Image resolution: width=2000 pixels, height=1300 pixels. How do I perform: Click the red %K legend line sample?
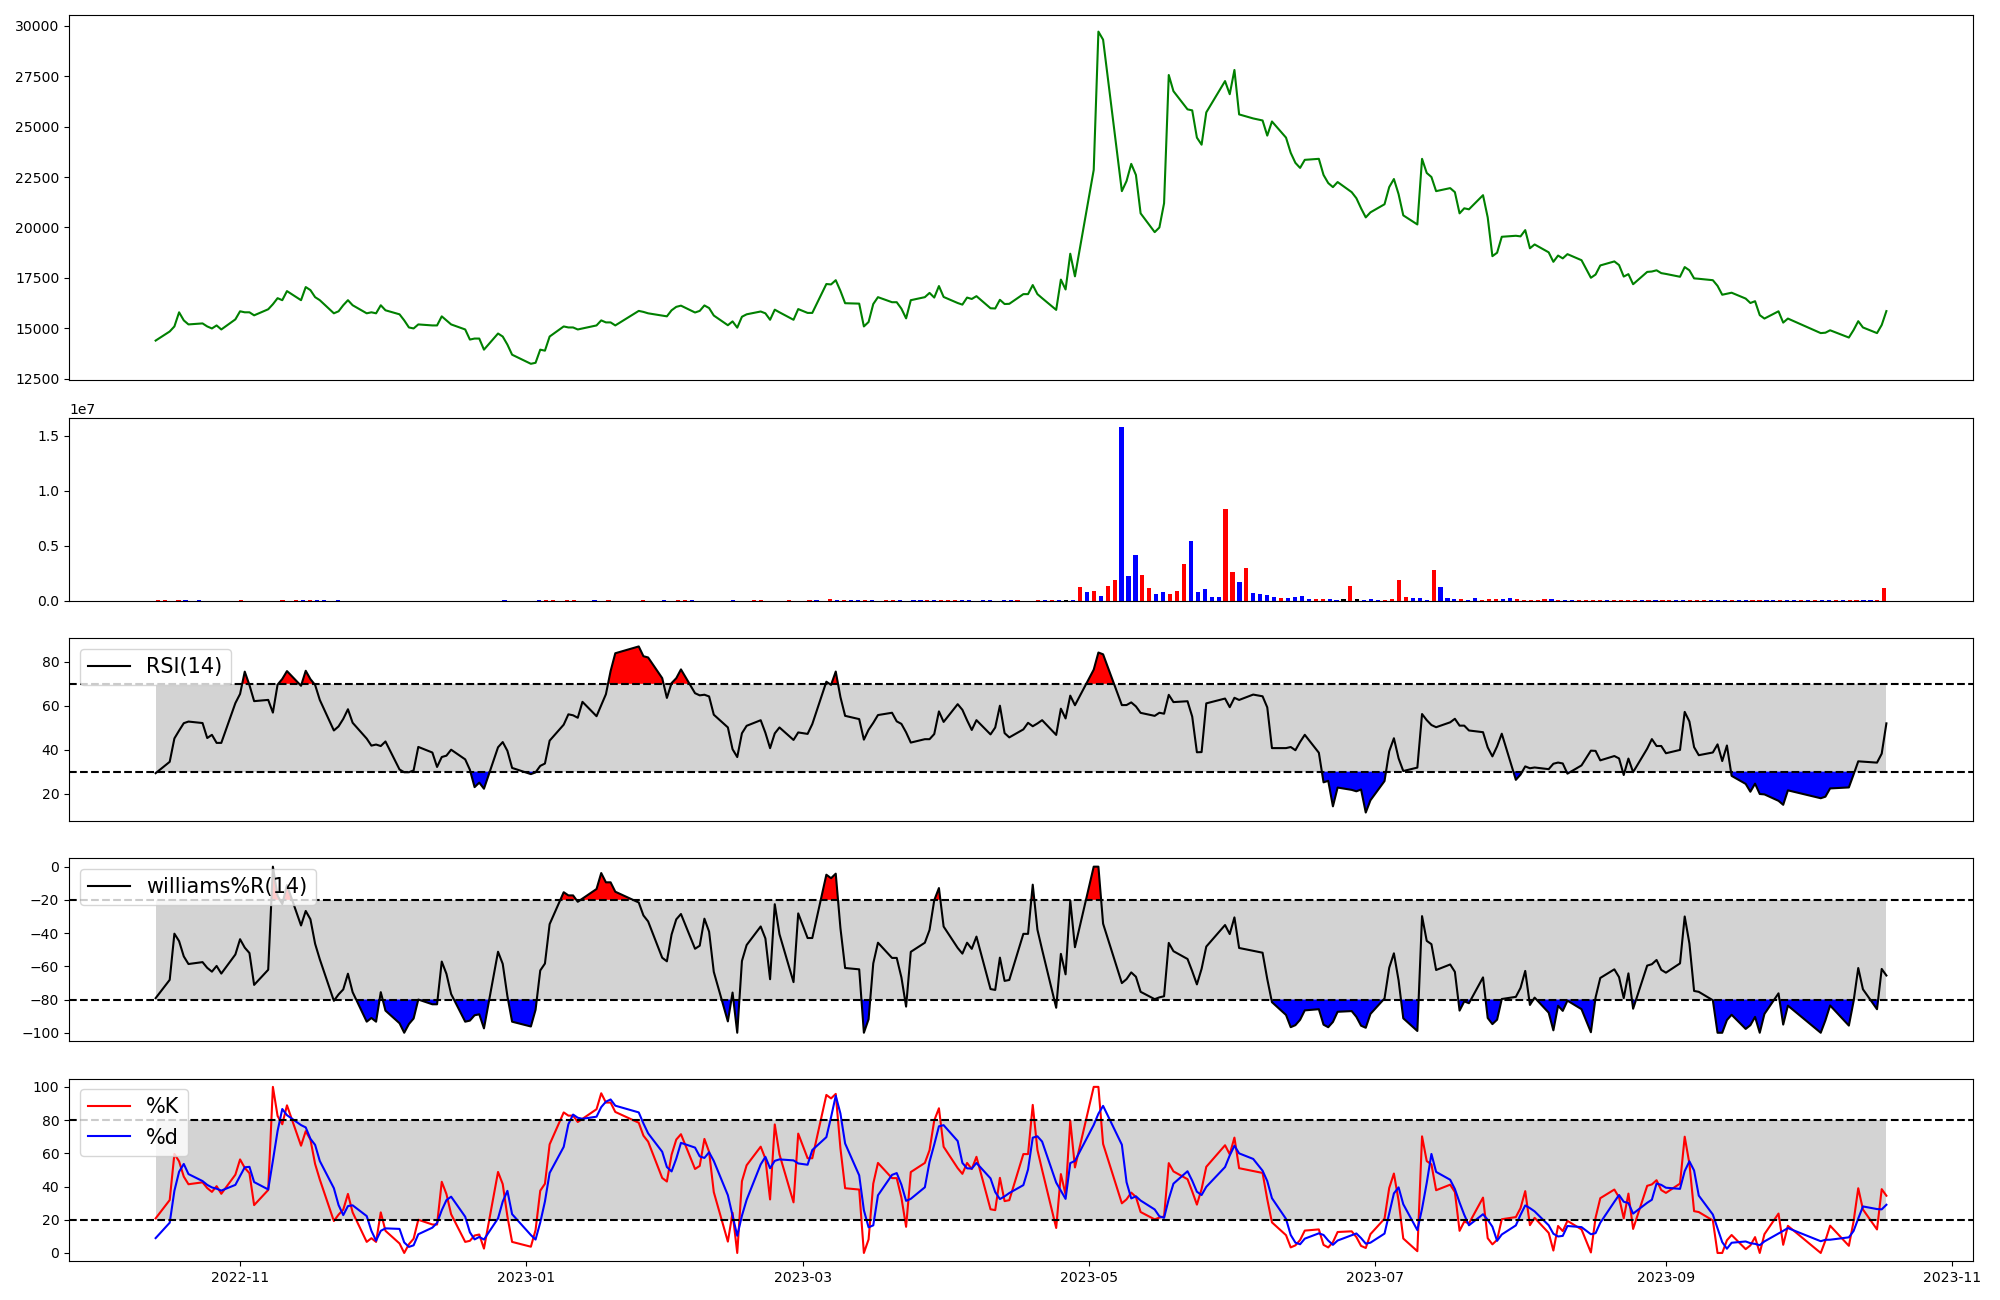110,1106
